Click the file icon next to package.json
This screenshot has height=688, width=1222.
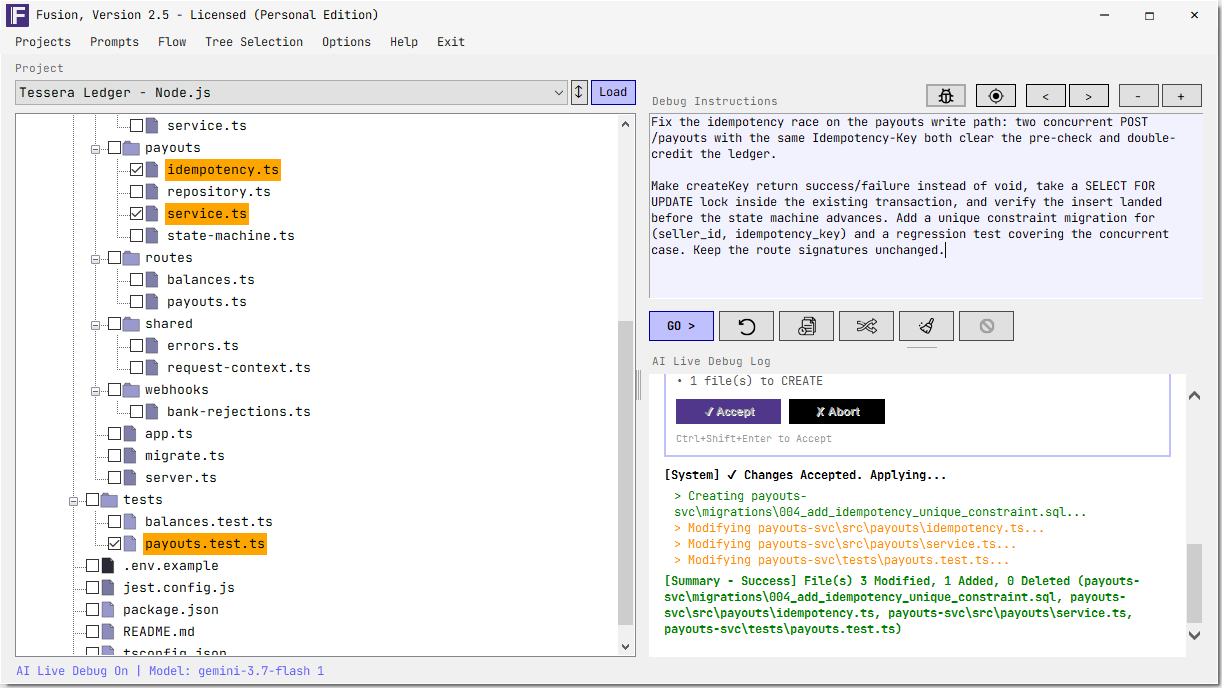click(108, 610)
